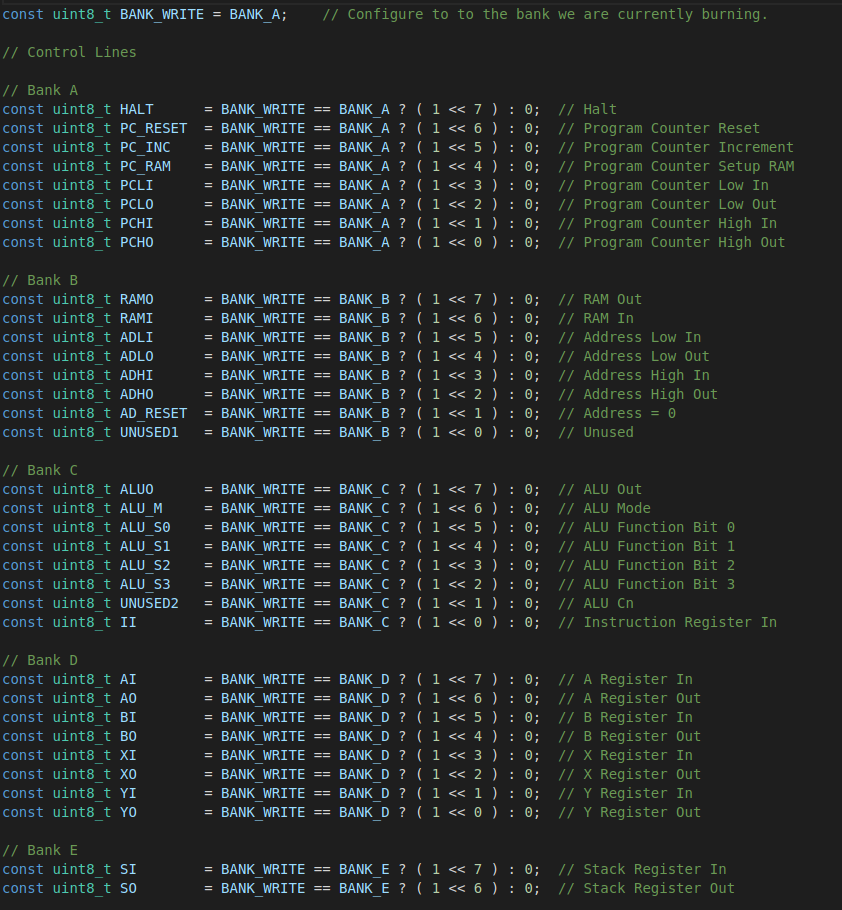Click the '// Control Lines' comment
This screenshot has height=910, width=842.
pos(69,52)
